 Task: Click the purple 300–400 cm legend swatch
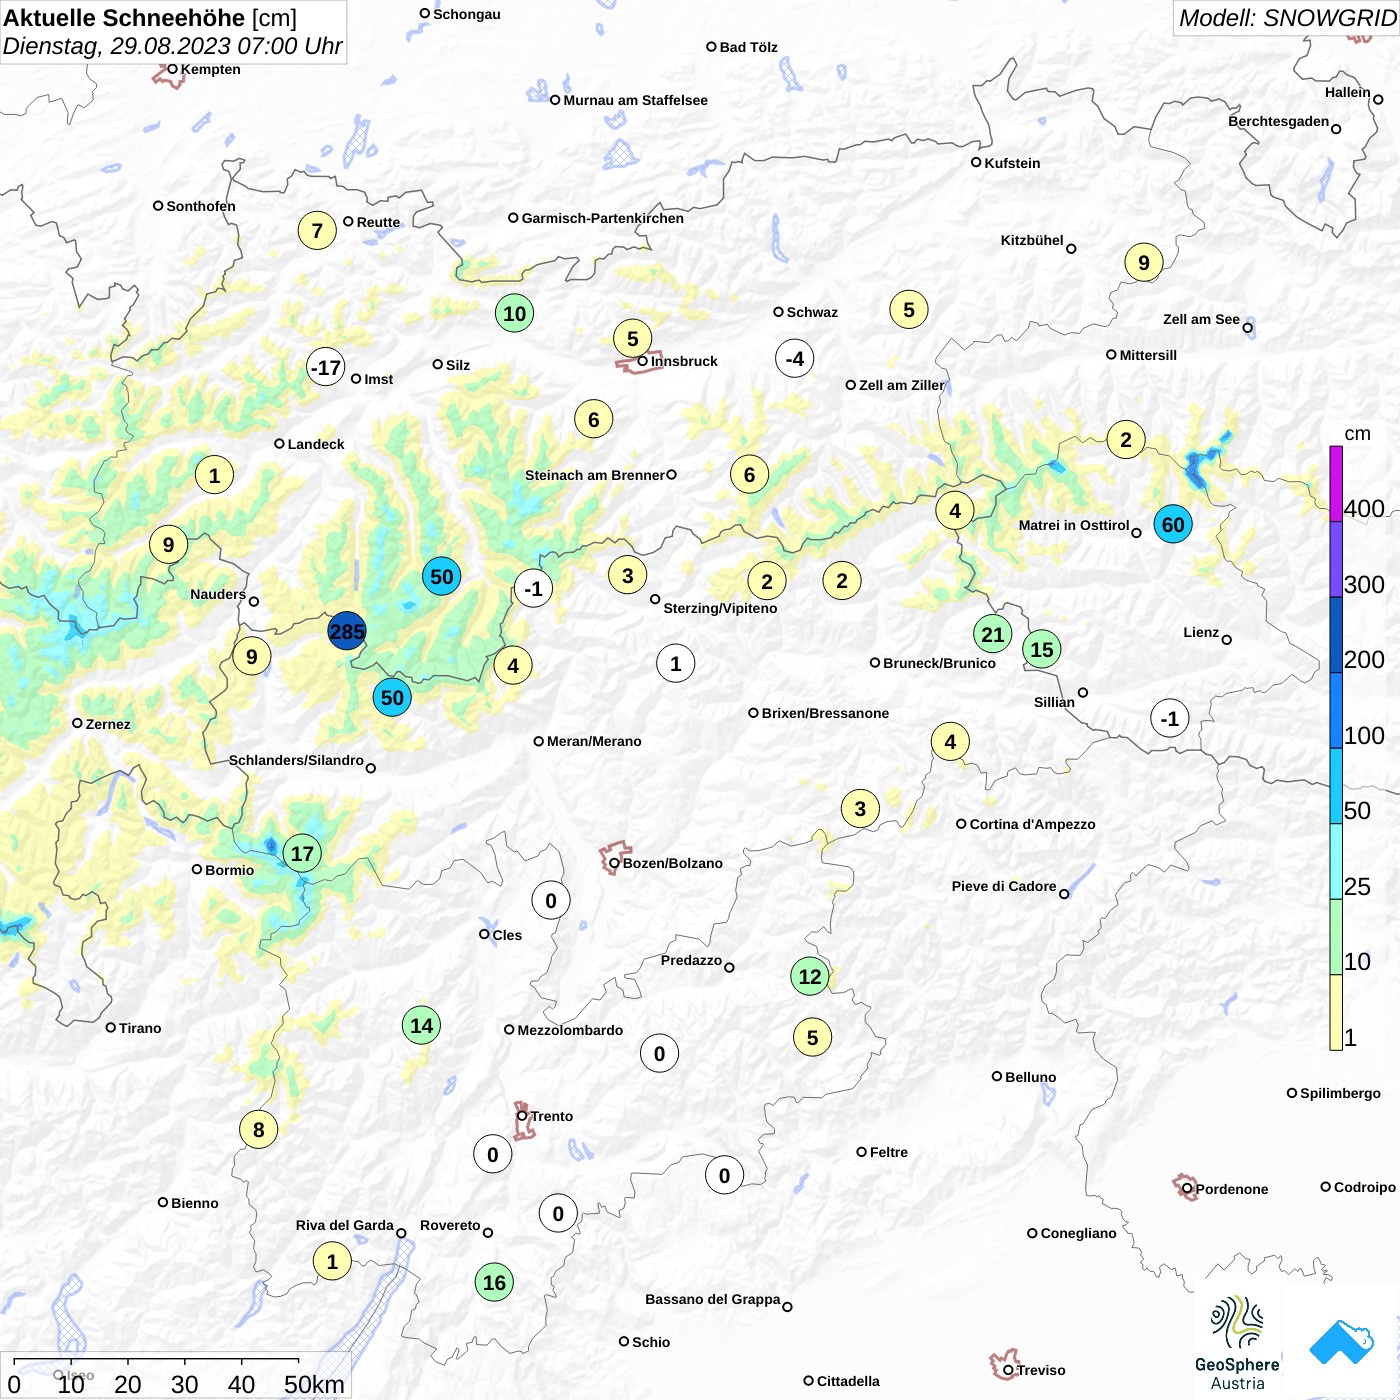pos(1336,560)
